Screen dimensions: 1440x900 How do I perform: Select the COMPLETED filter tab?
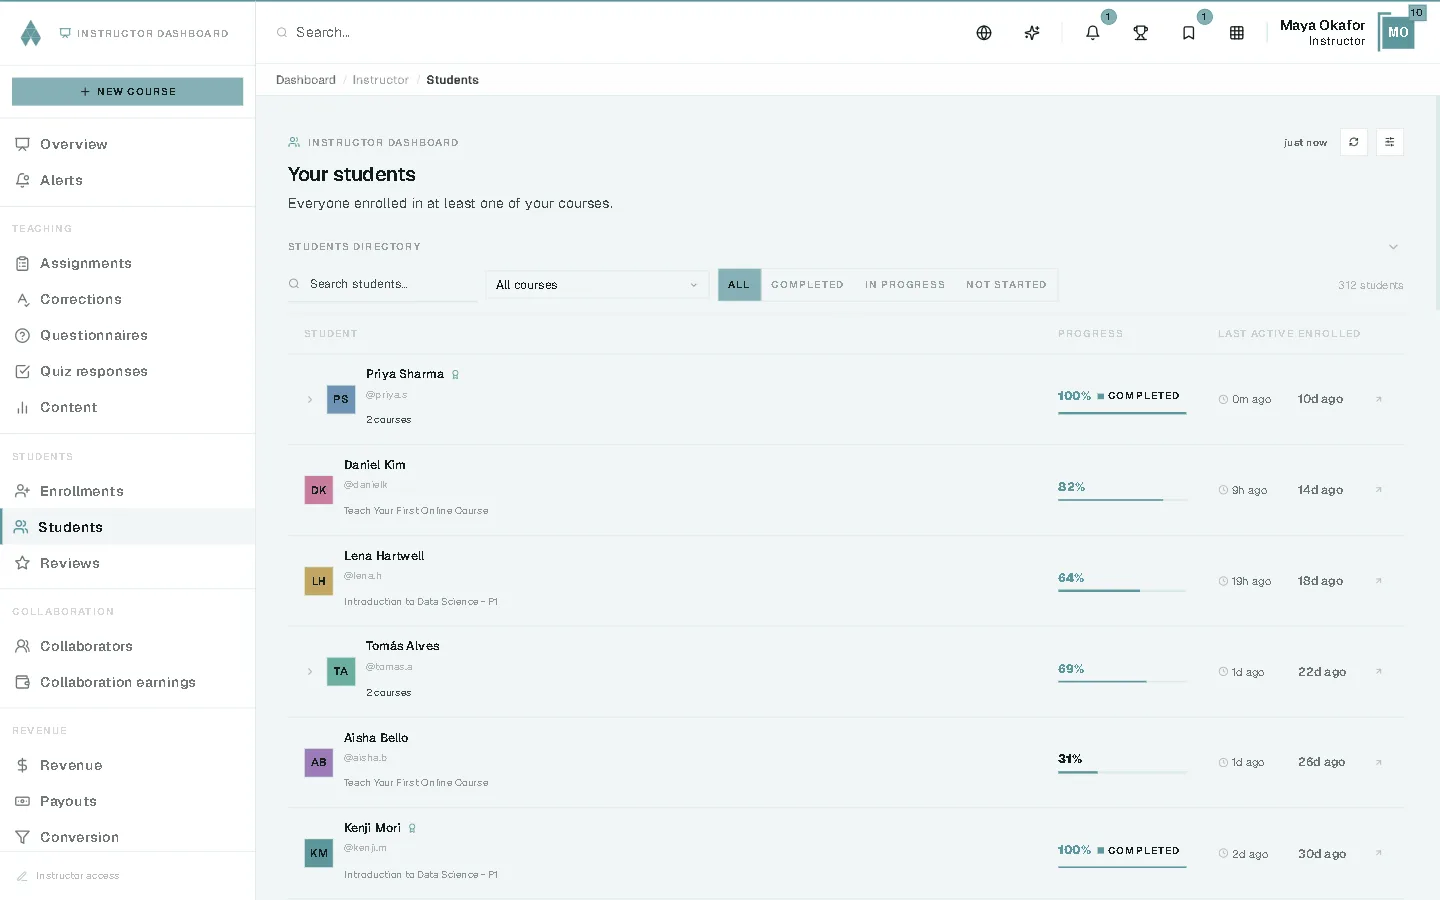click(x=807, y=285)
